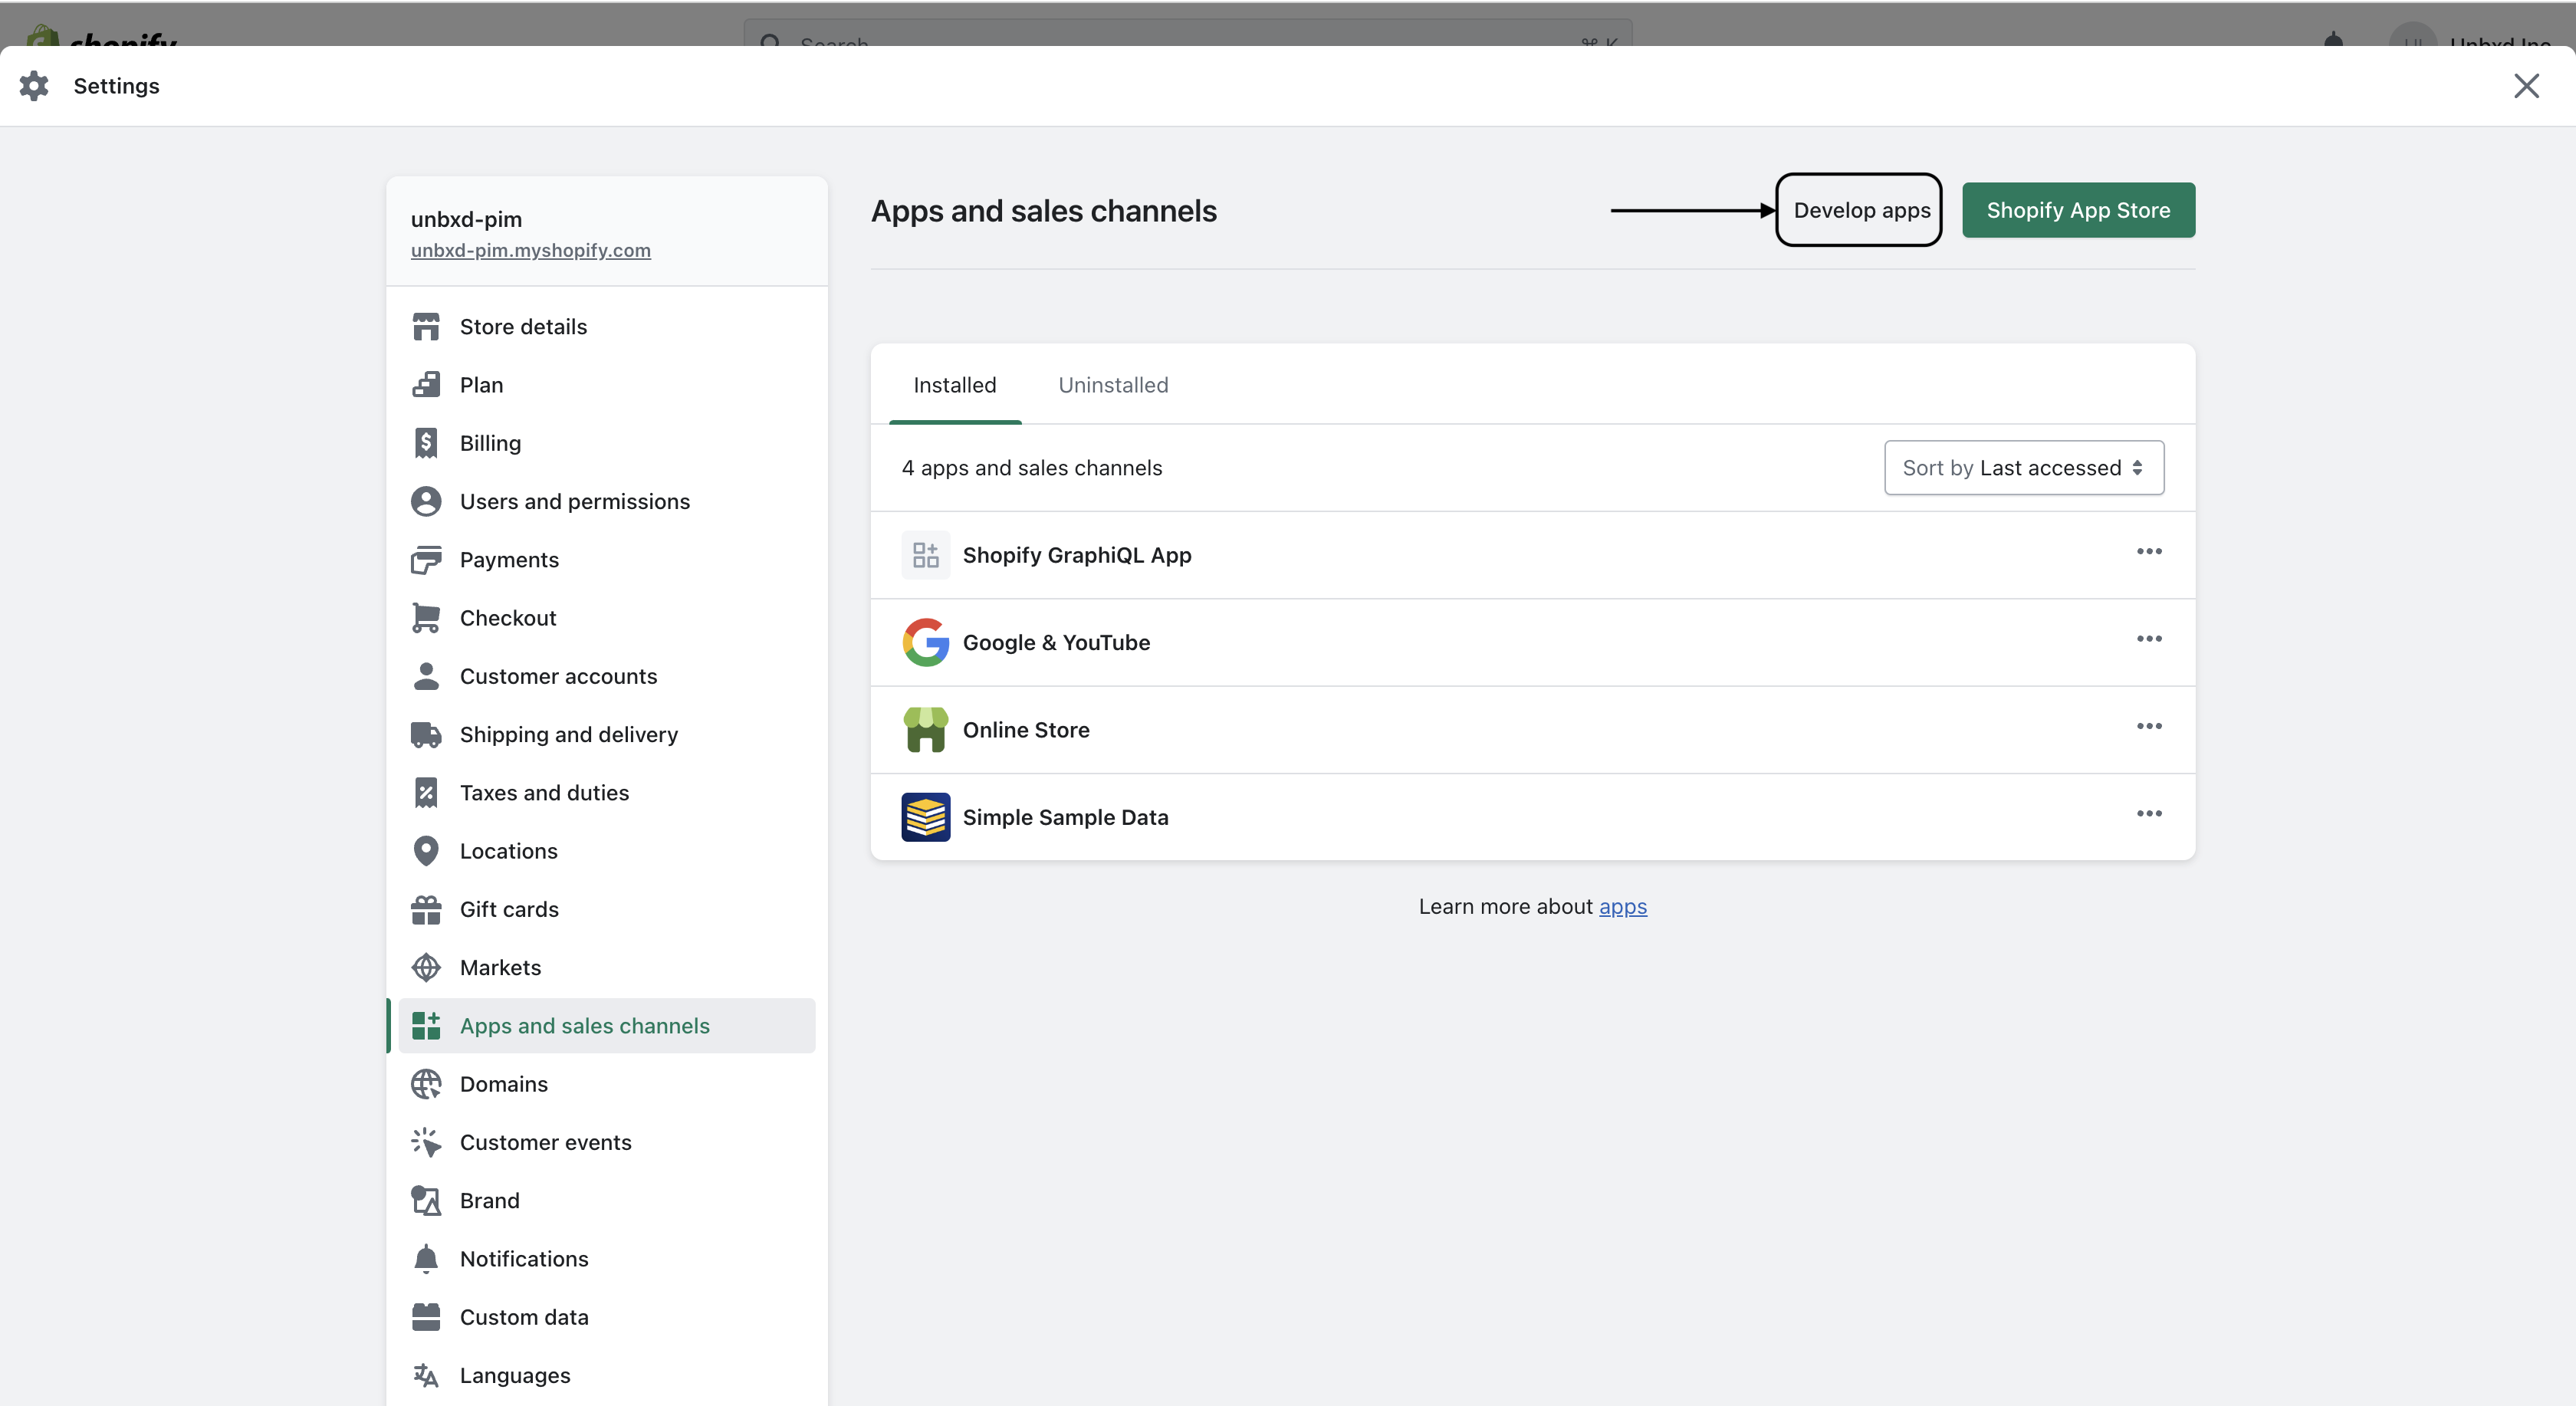Open more options for Shopify GraphiQL App

pyautogui.click(x=2149, y=552)
